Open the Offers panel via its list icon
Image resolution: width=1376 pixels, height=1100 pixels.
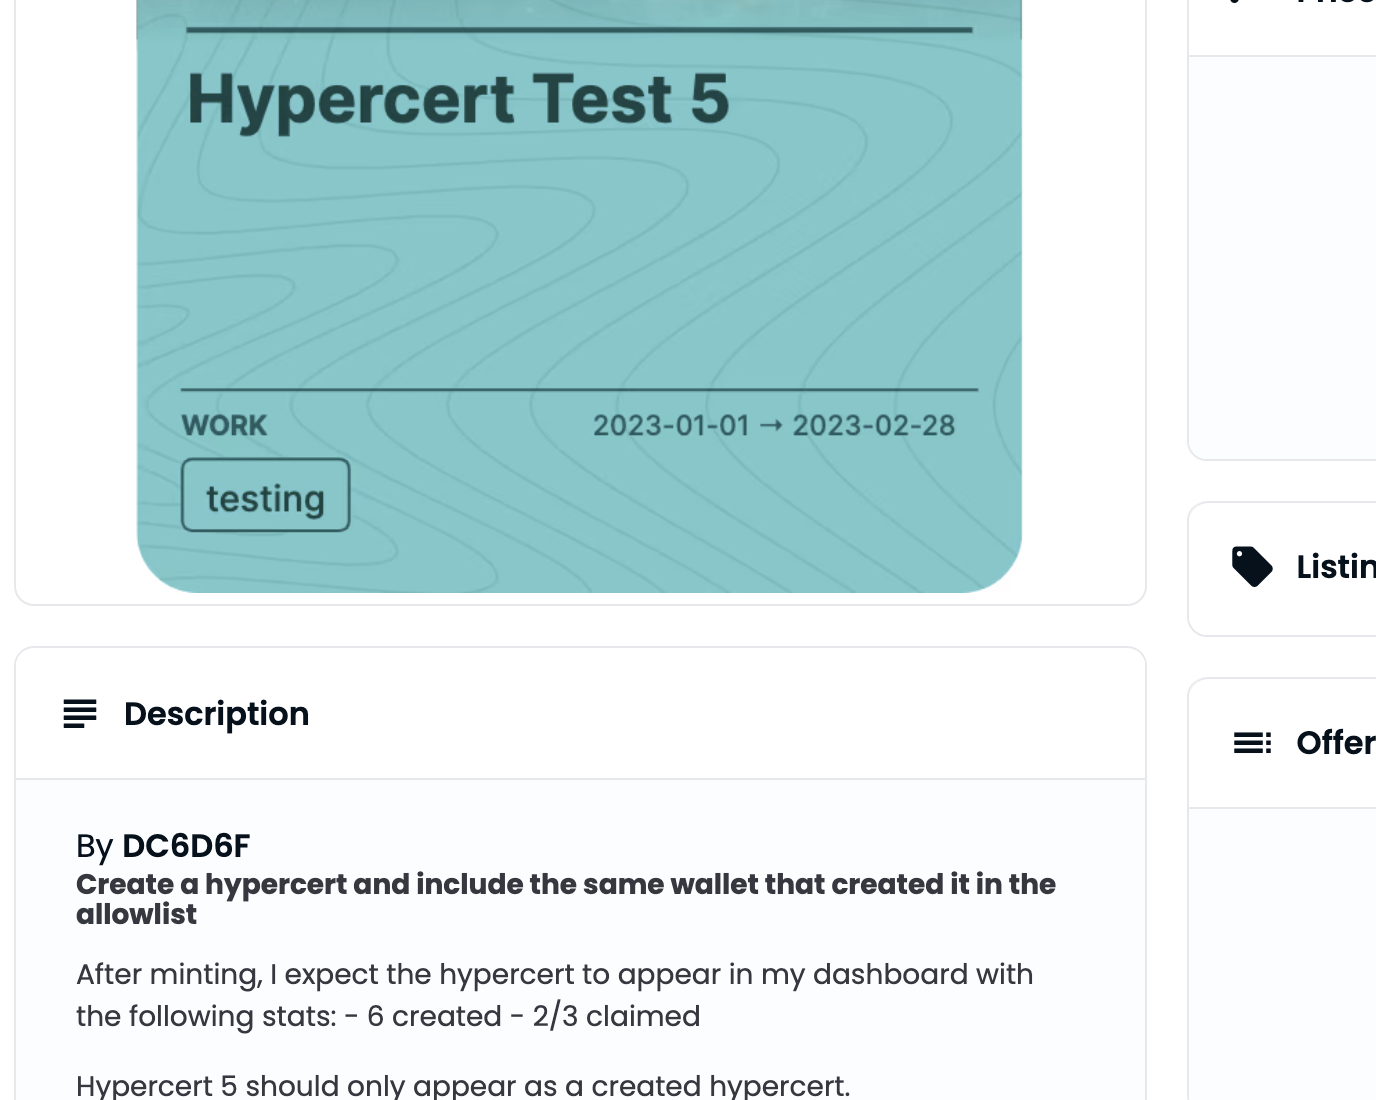[1252, 742]
